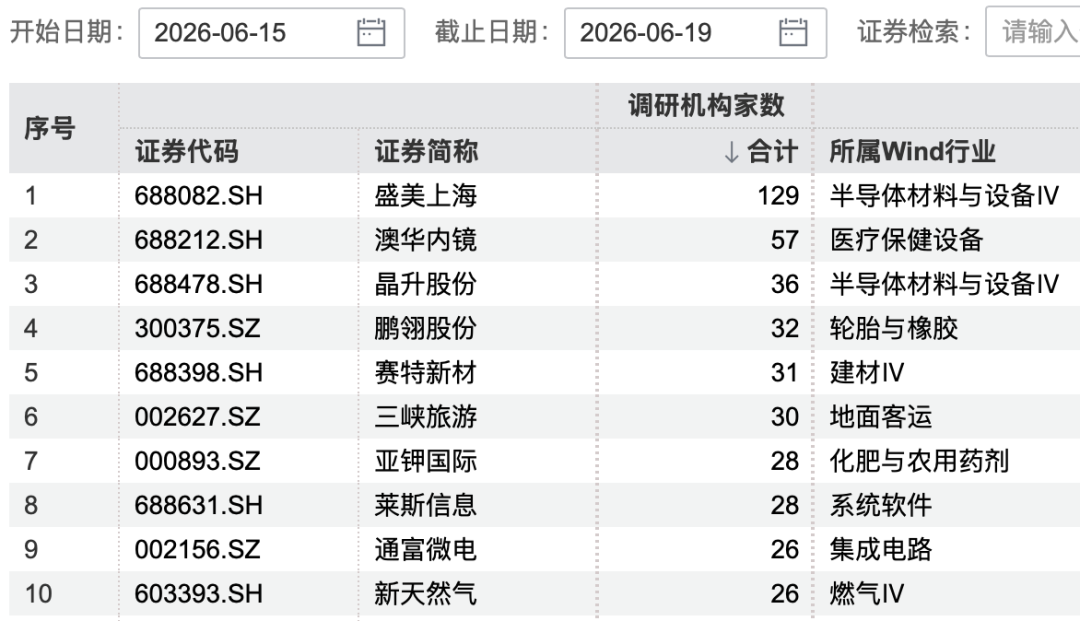This screenshot has height=621, width=1080.
Task: Click the 所属Wind行业 column header
Action: pos(912,151)
